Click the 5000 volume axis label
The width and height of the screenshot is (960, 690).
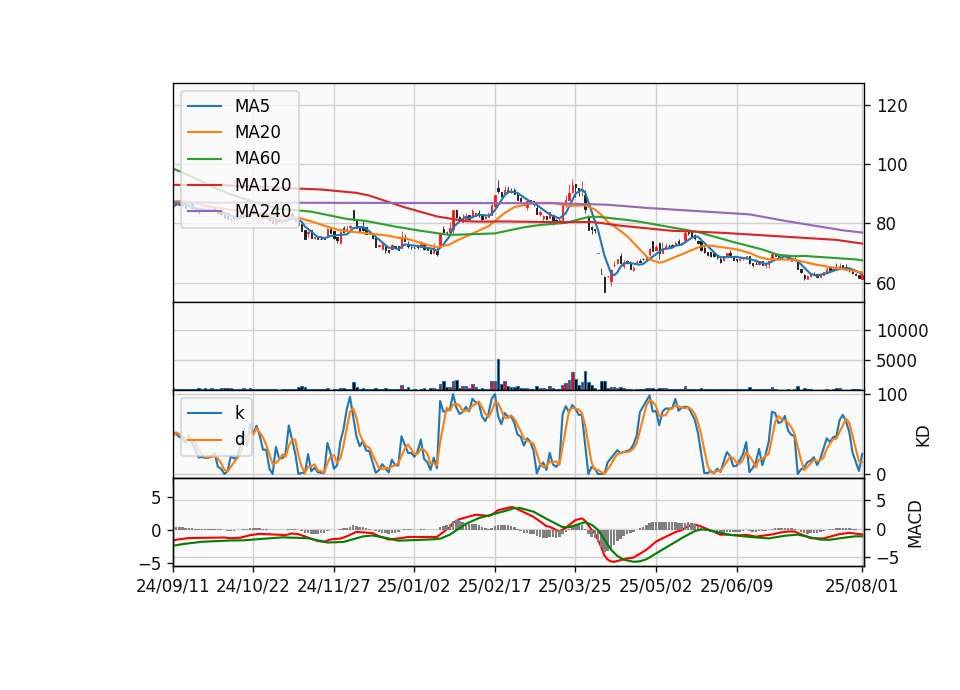897,361
